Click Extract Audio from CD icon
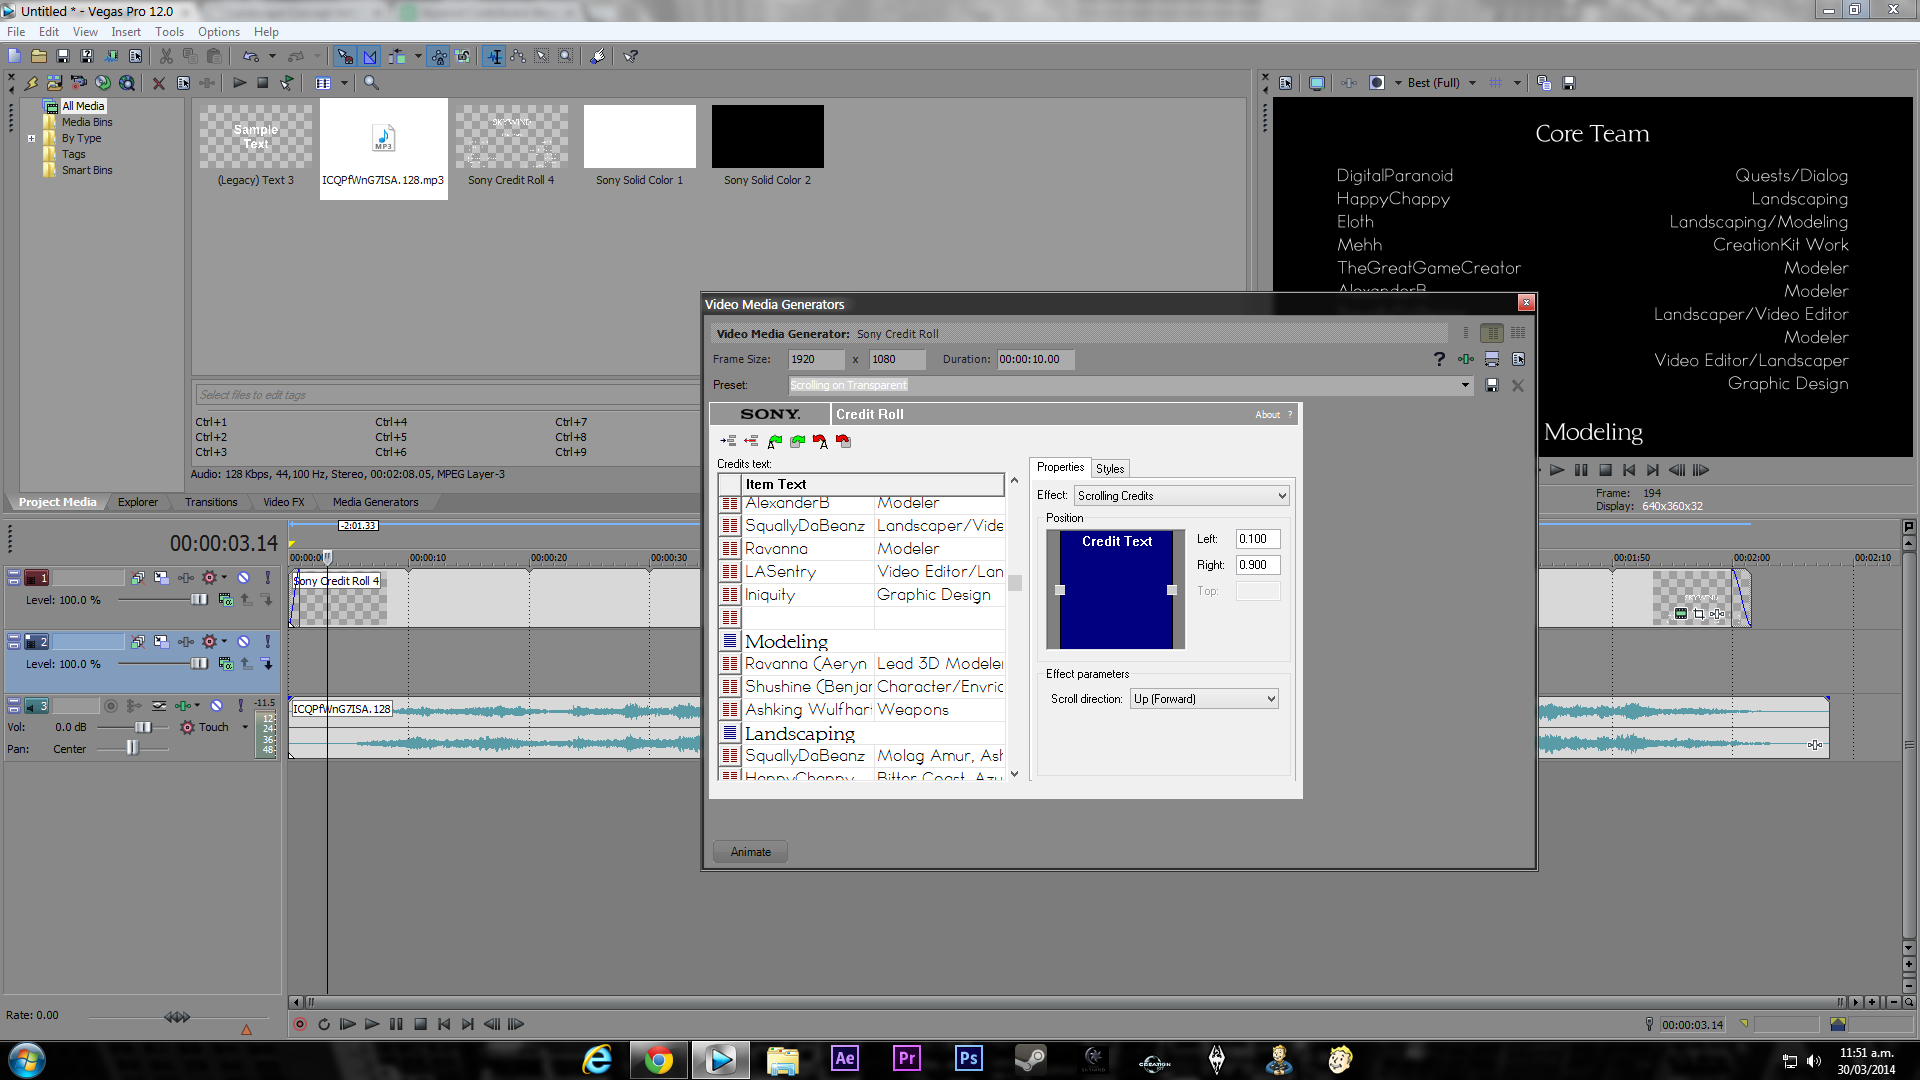 click(103, 83)
